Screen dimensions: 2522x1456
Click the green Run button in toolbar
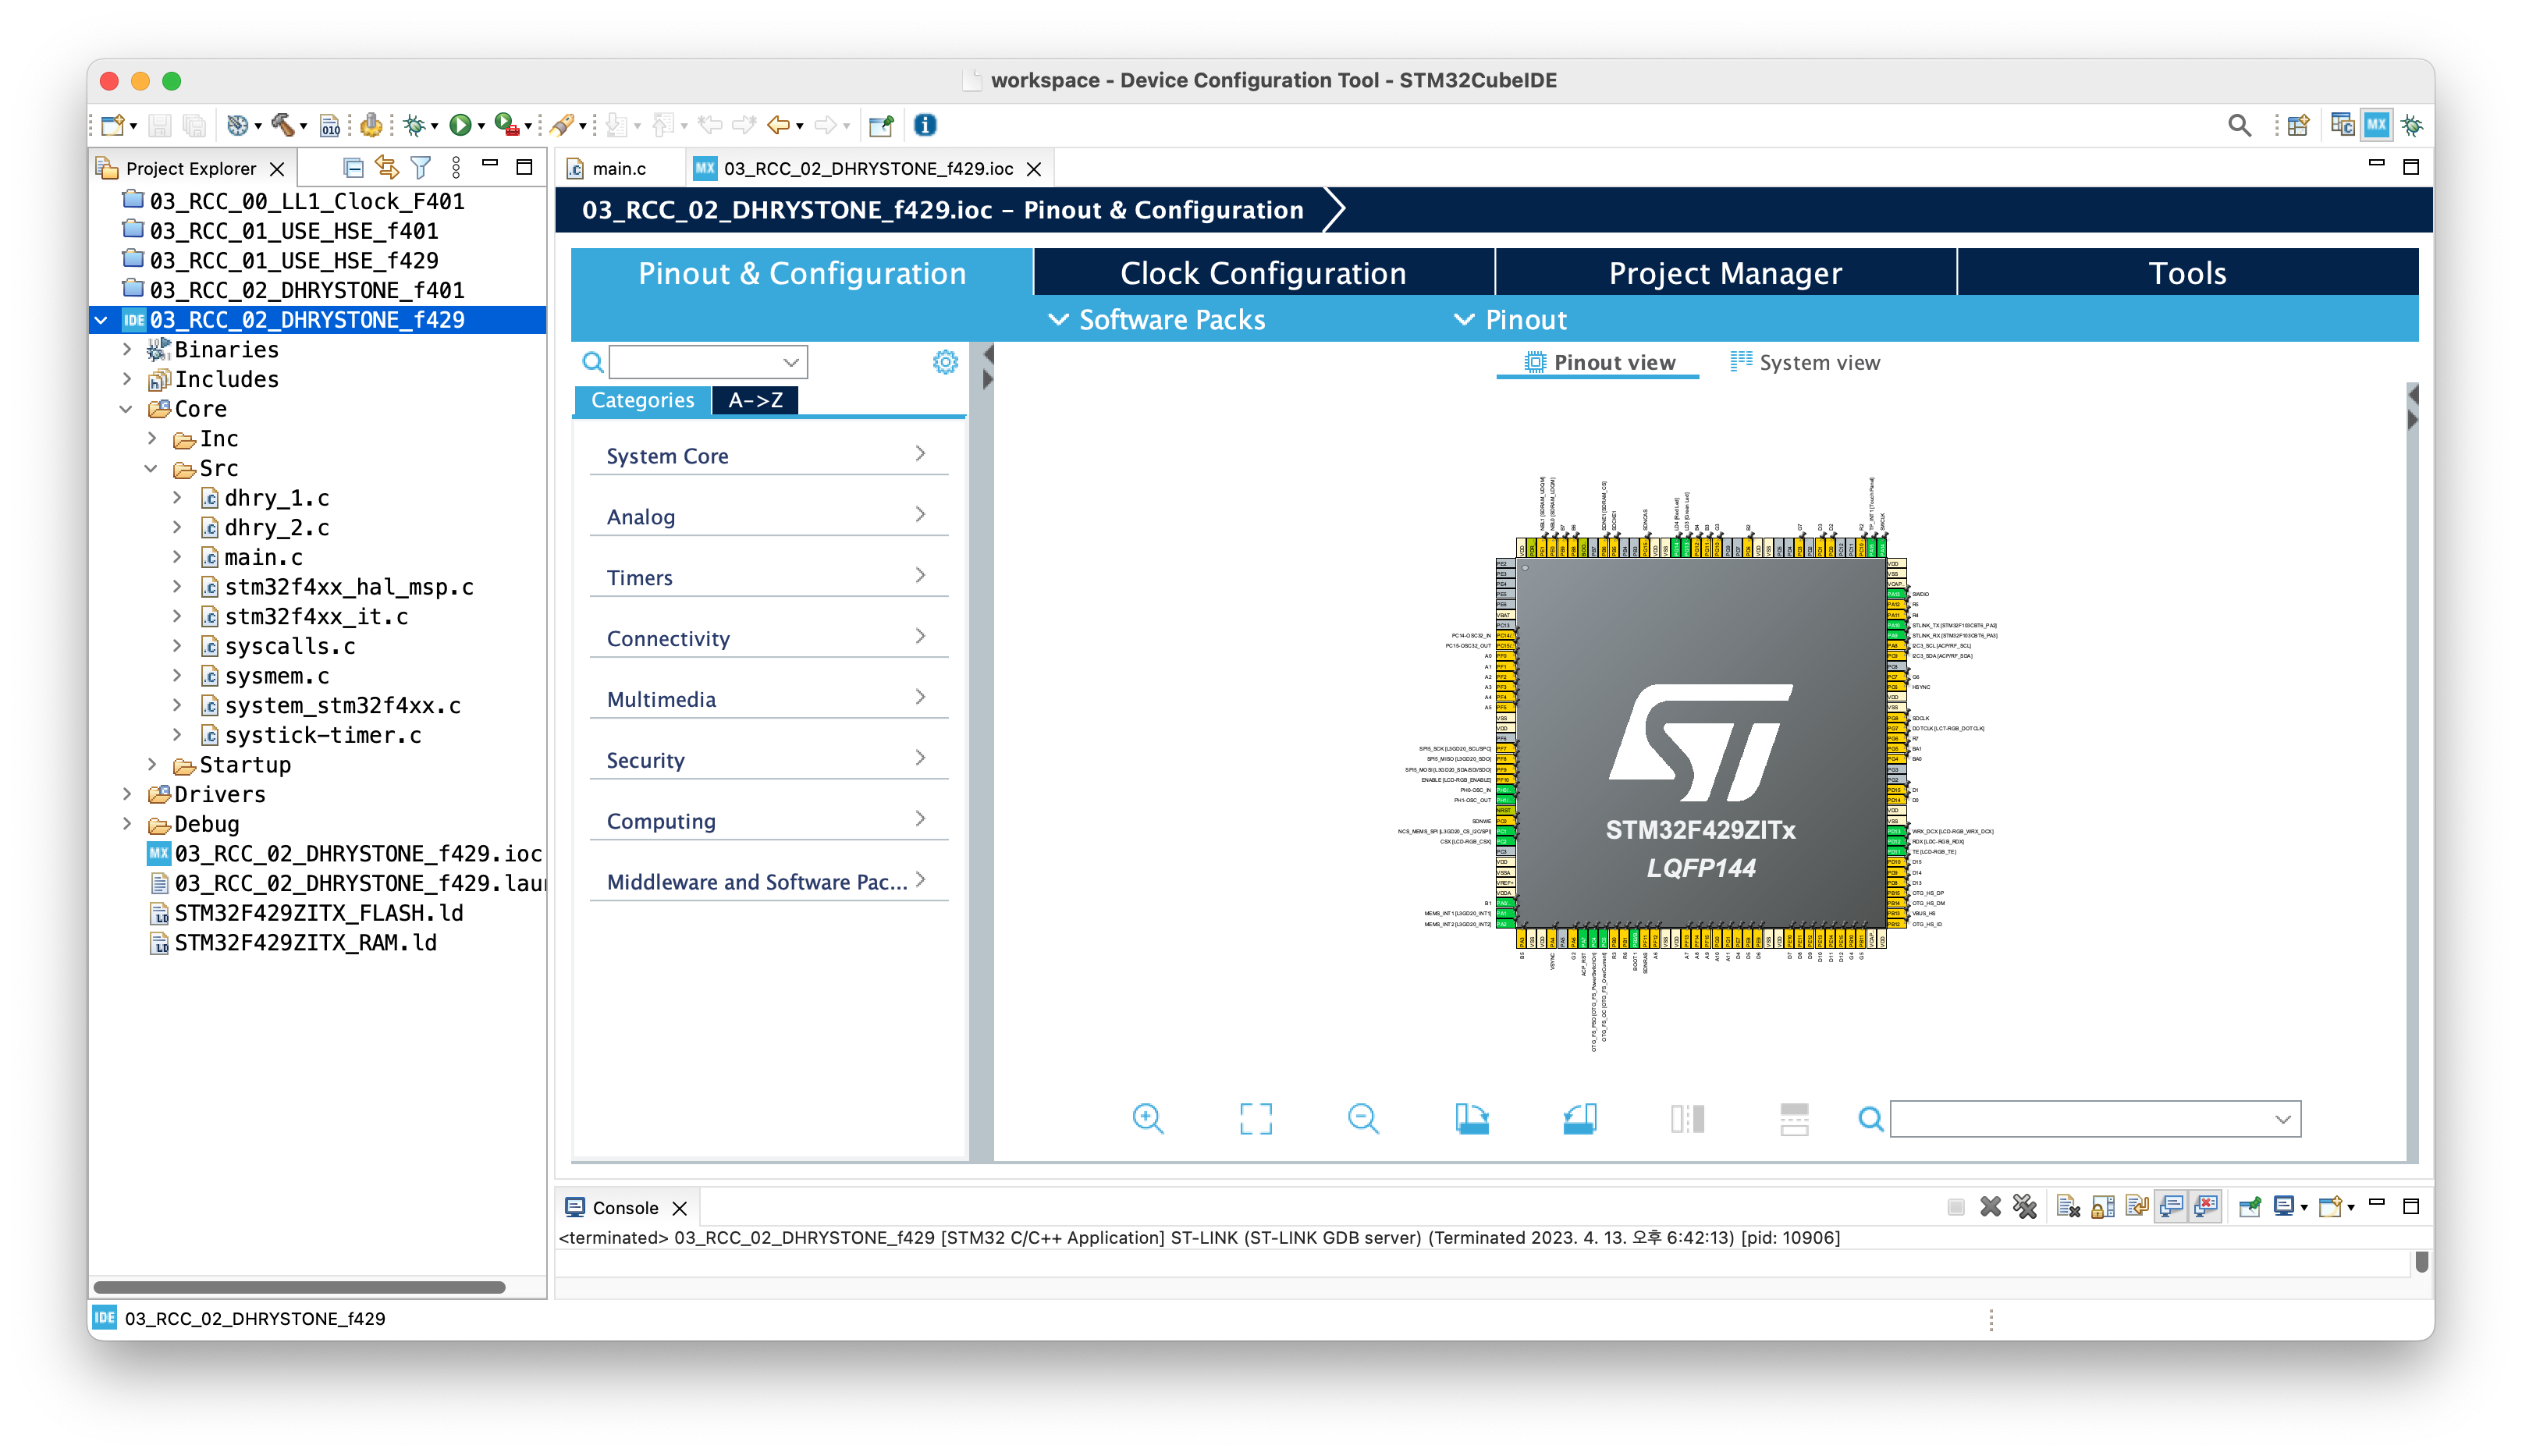[x=460, y=125]
